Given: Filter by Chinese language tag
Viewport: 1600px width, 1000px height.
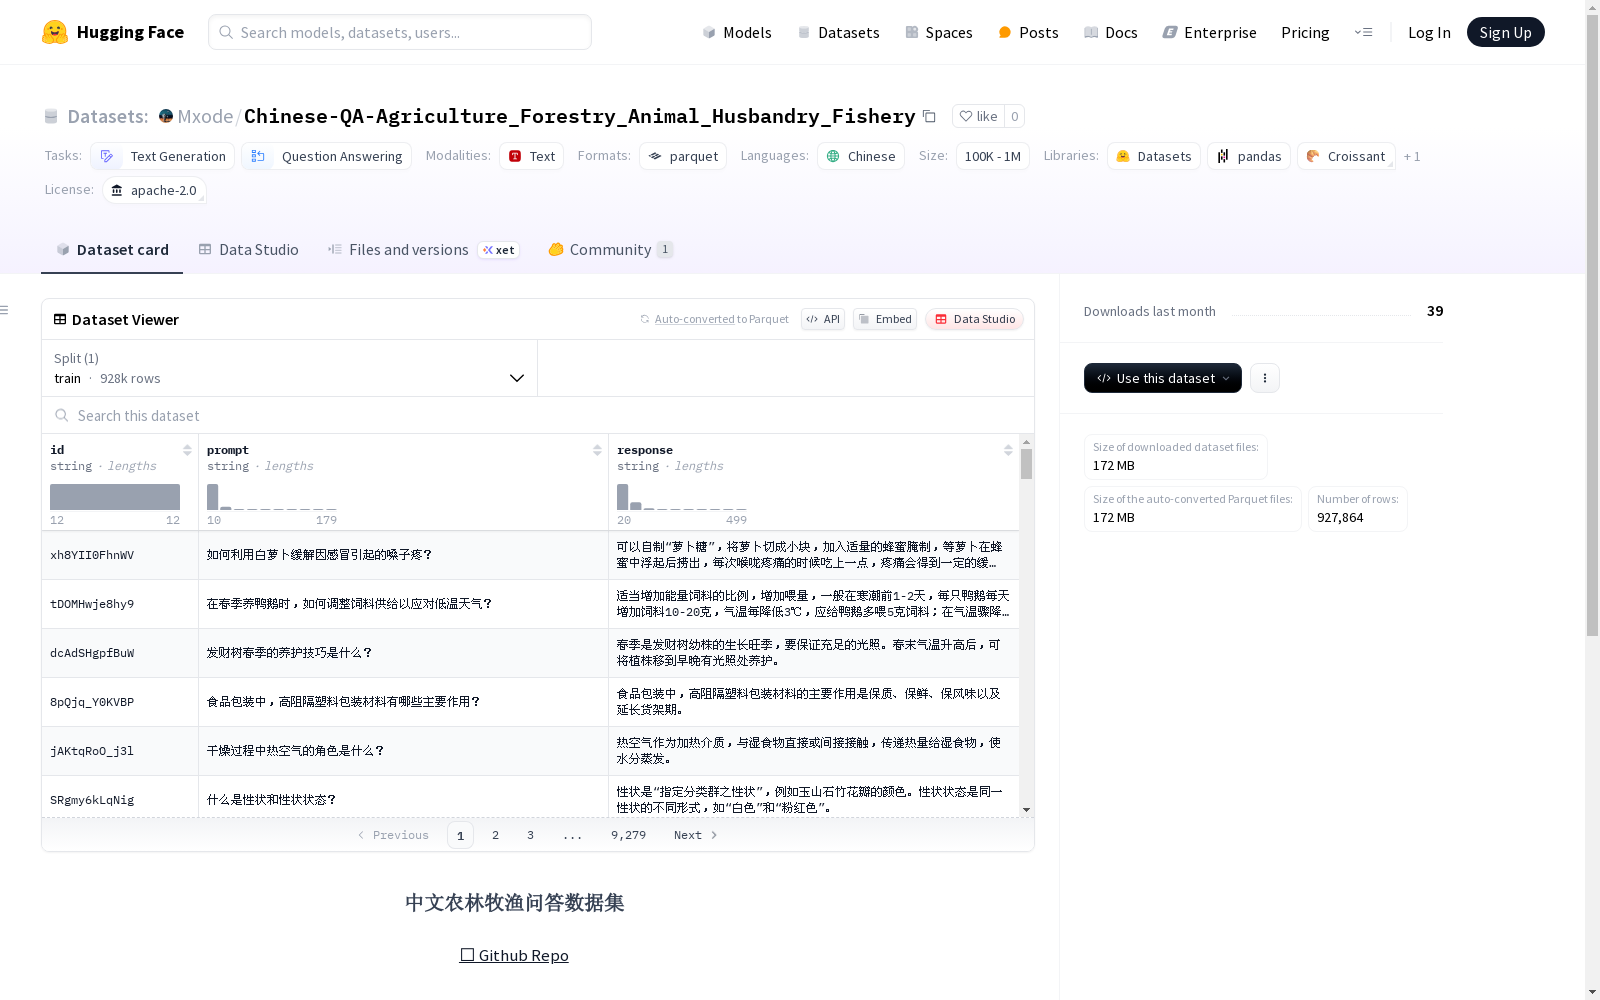Looking at the screenshot, I should click(x=861, y=156).
